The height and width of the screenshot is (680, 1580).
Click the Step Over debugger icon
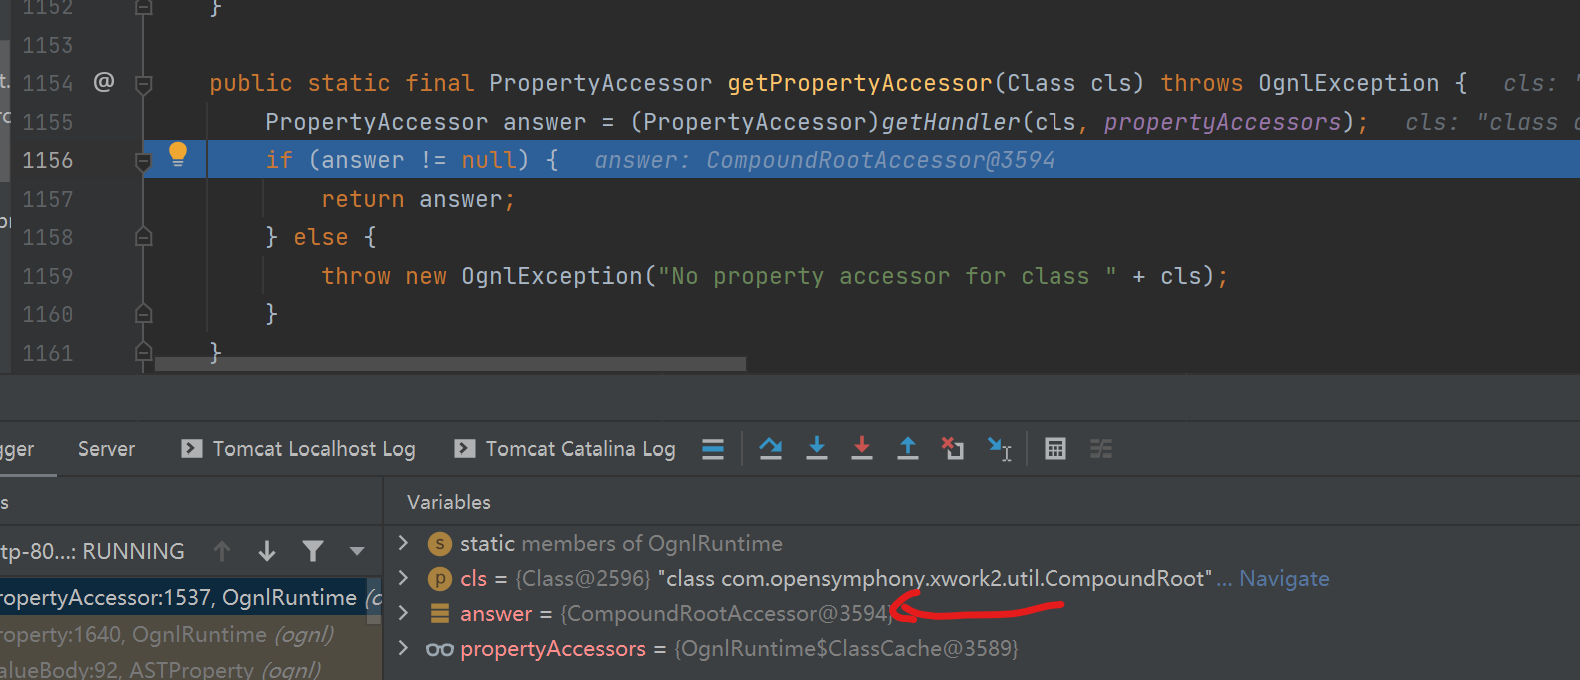(x=770, y=449)
